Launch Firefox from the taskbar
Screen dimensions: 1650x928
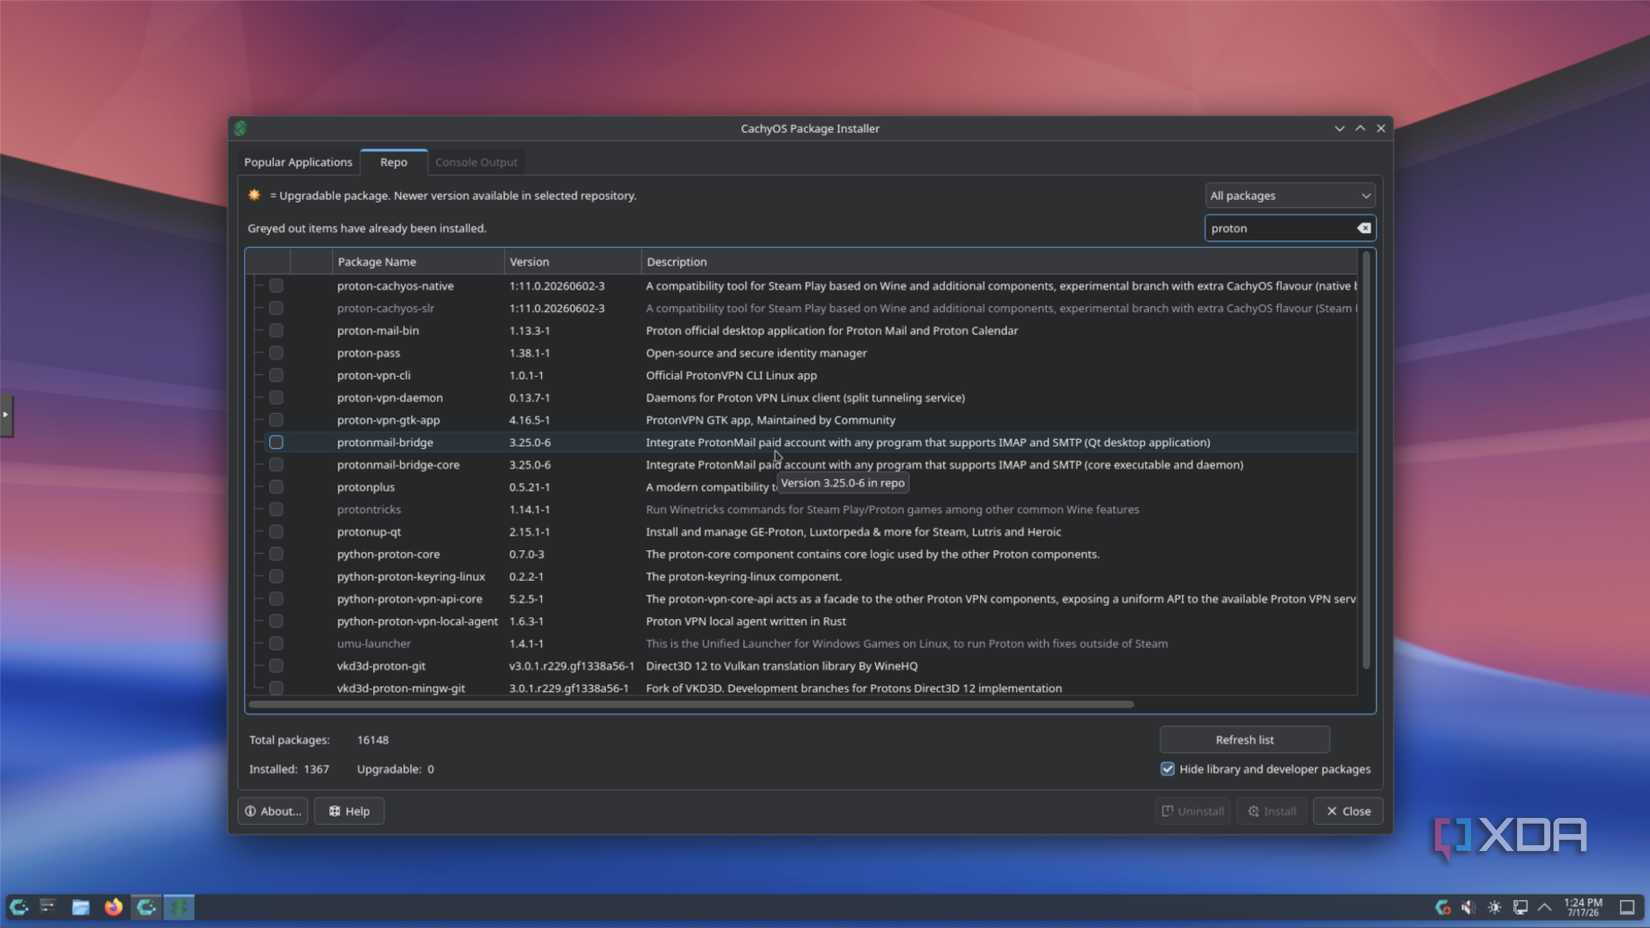click(x=113, y=907)
